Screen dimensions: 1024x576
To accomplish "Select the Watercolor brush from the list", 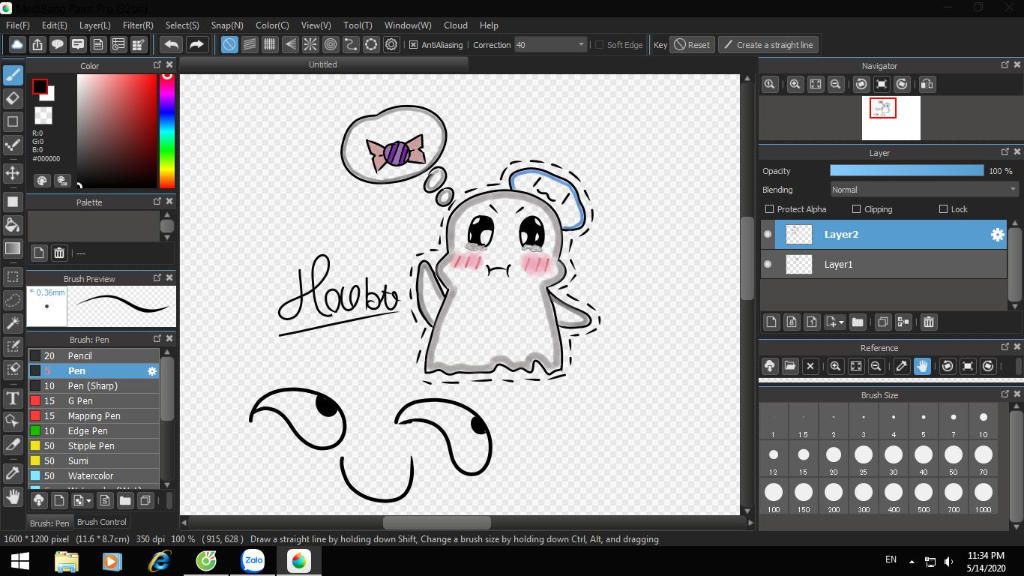I will point(90,476).
